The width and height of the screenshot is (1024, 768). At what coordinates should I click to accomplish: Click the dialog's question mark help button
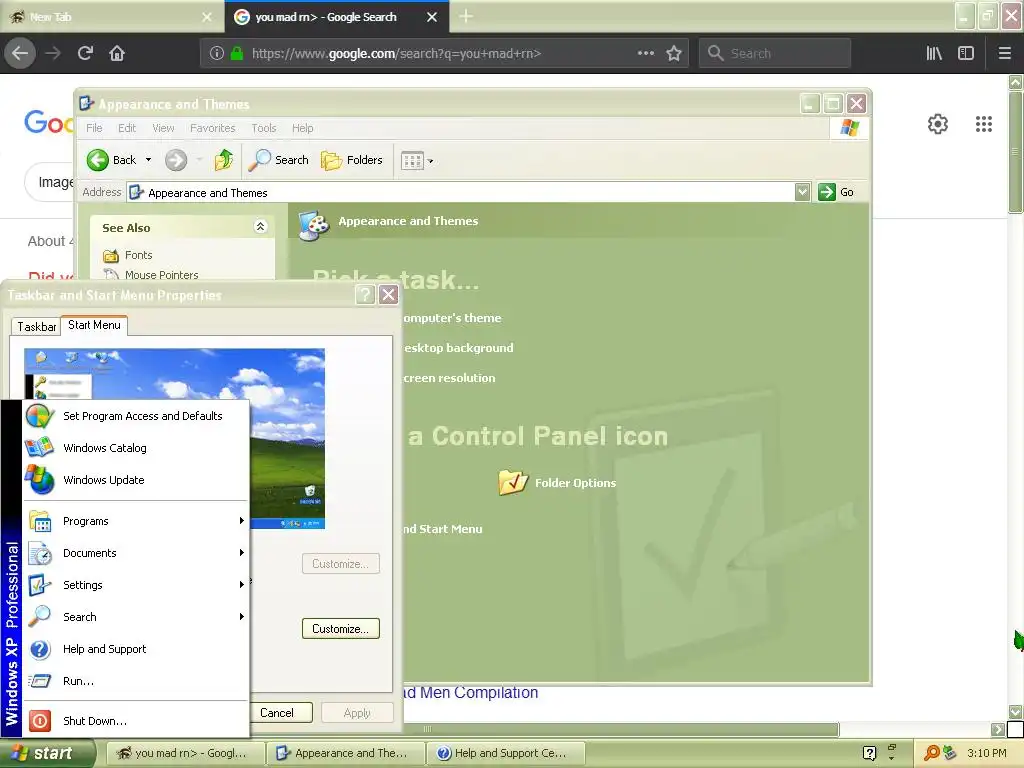pyautogui.click(x=364, y=295)
